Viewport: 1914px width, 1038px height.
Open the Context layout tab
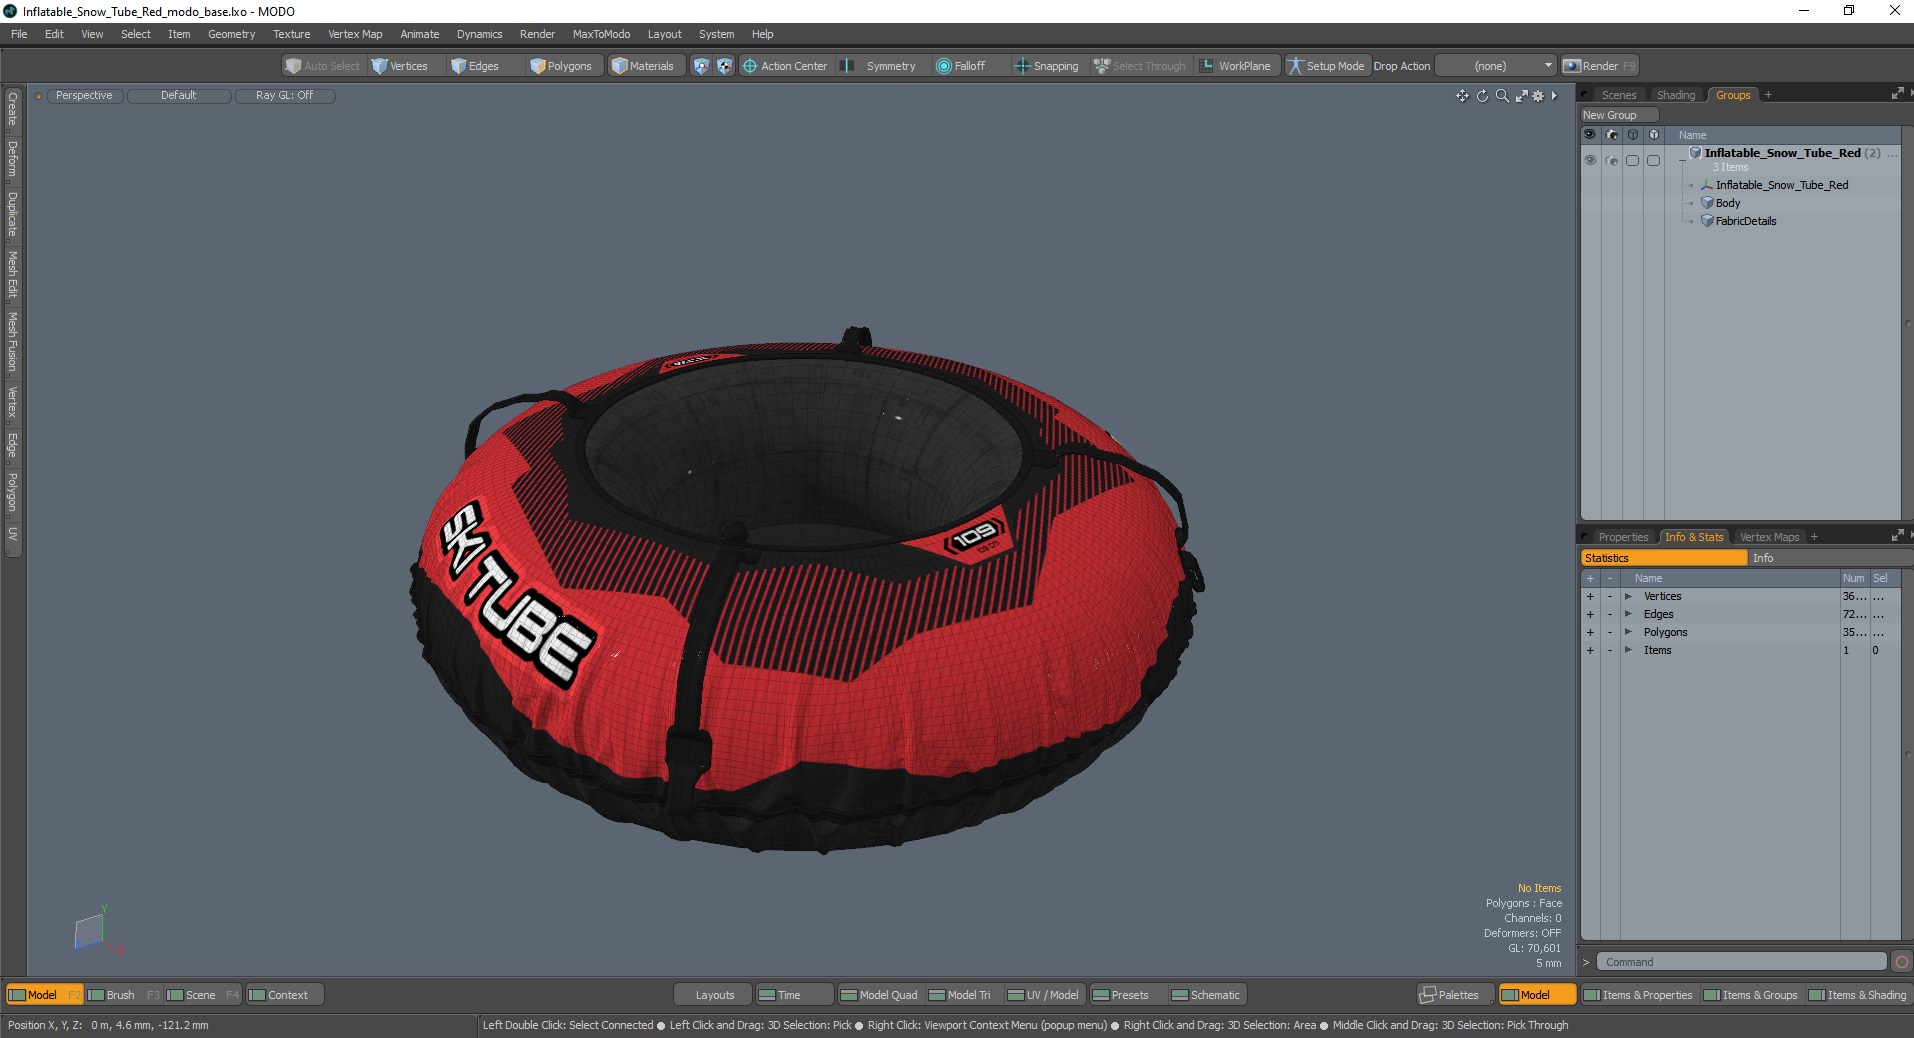pyautogui.click(x=285, y=995)
